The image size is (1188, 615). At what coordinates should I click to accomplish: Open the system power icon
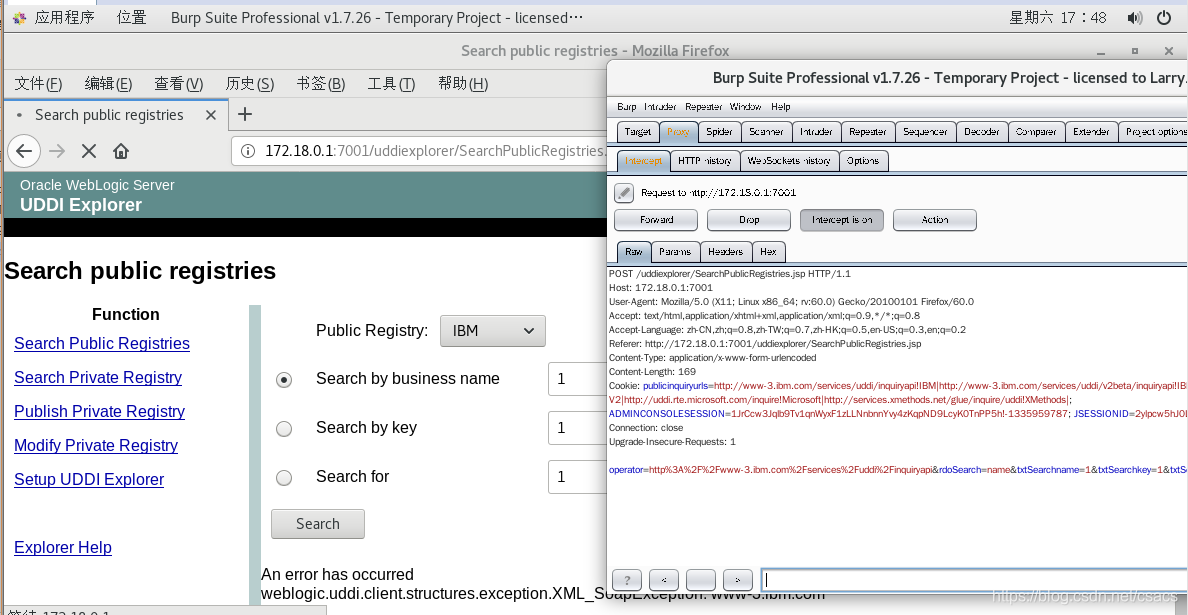point(1165,17)
